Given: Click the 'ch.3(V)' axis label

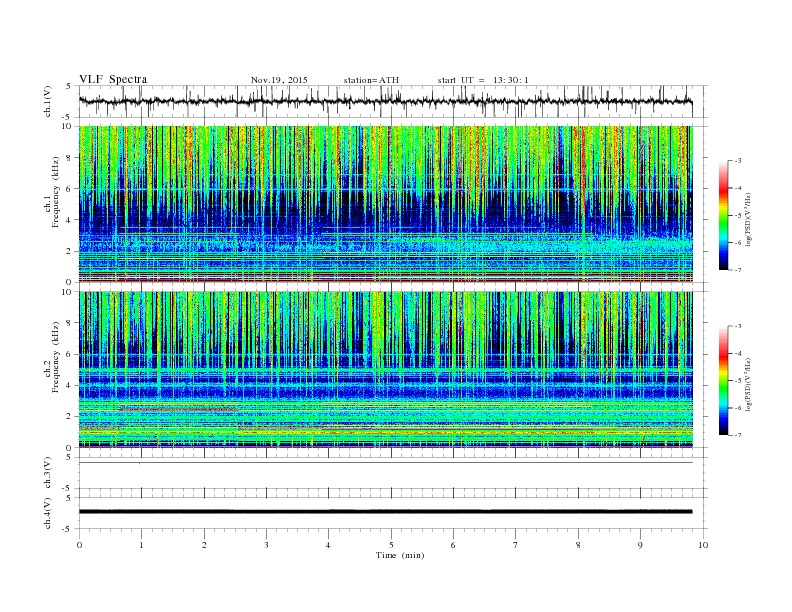Looking at the screenshot, I should tap(48, 473).
